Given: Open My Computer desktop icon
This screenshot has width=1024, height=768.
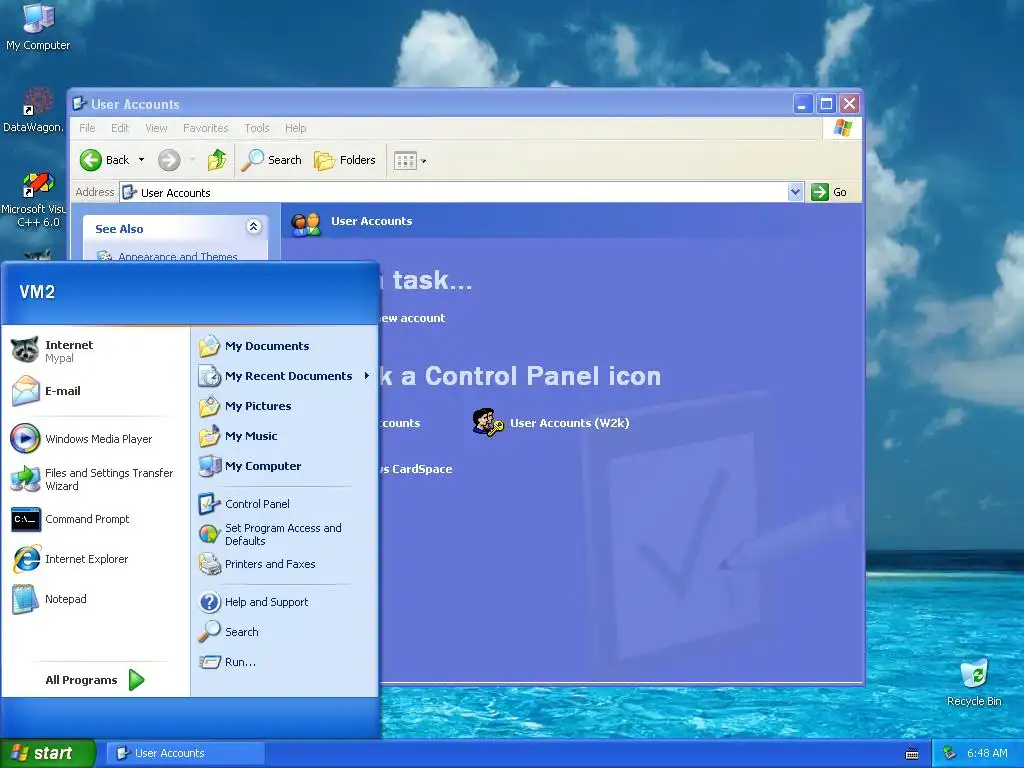Looking at the screenshot, I should pyautogui.click(x=38, y=27).
